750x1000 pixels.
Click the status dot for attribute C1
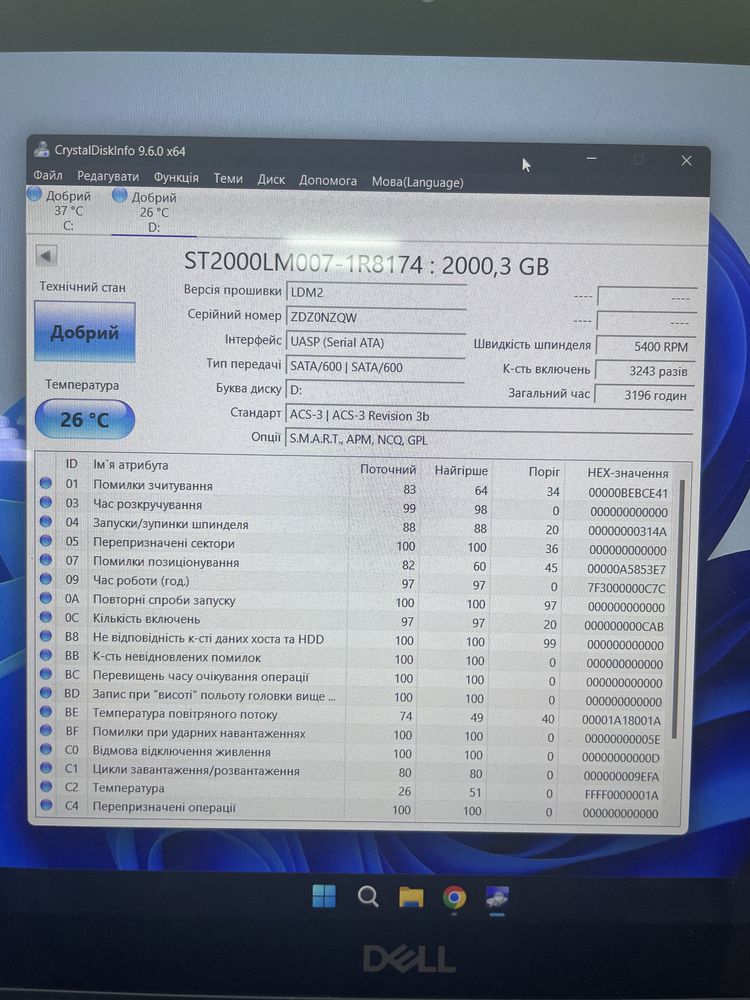click(45, 768)
